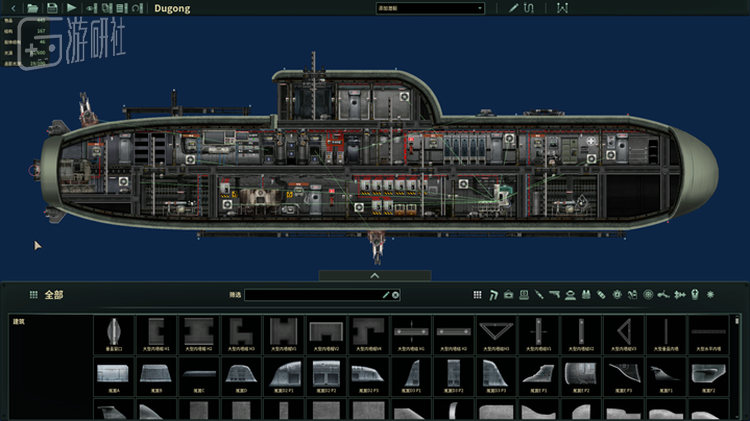Open submarine file with folder icon
The image size is (750, 421).
pos(33,8)
